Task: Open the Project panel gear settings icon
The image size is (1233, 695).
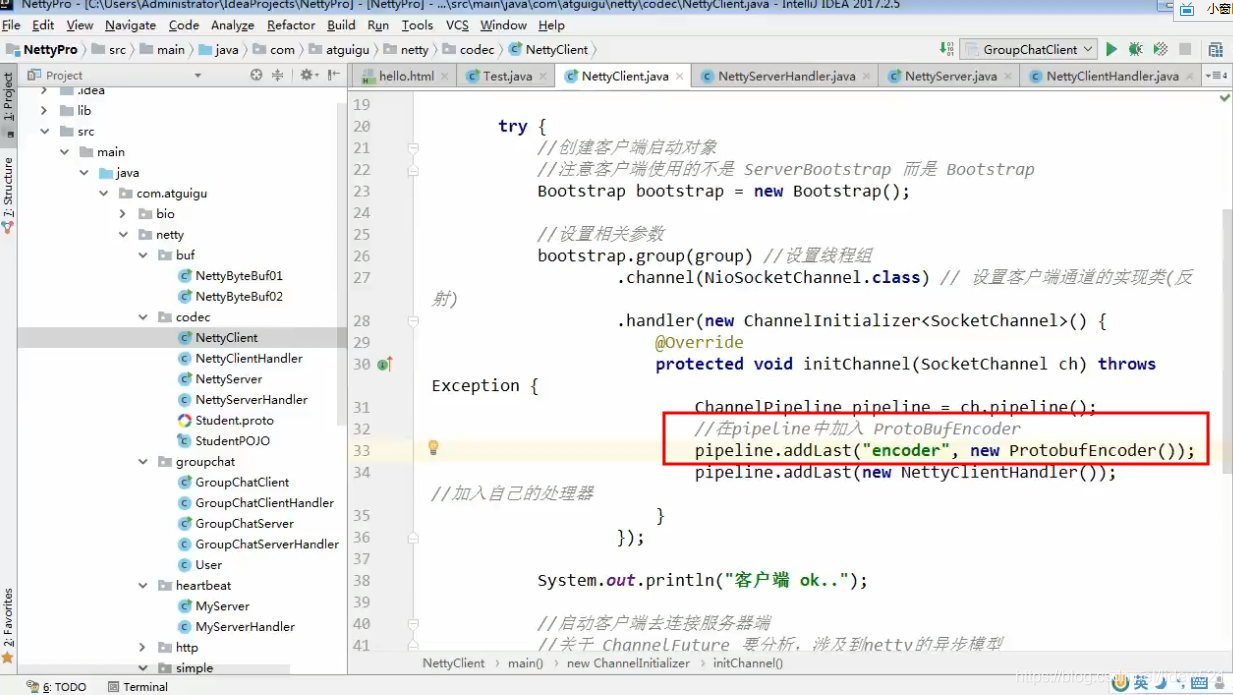Action: point(306,75)
